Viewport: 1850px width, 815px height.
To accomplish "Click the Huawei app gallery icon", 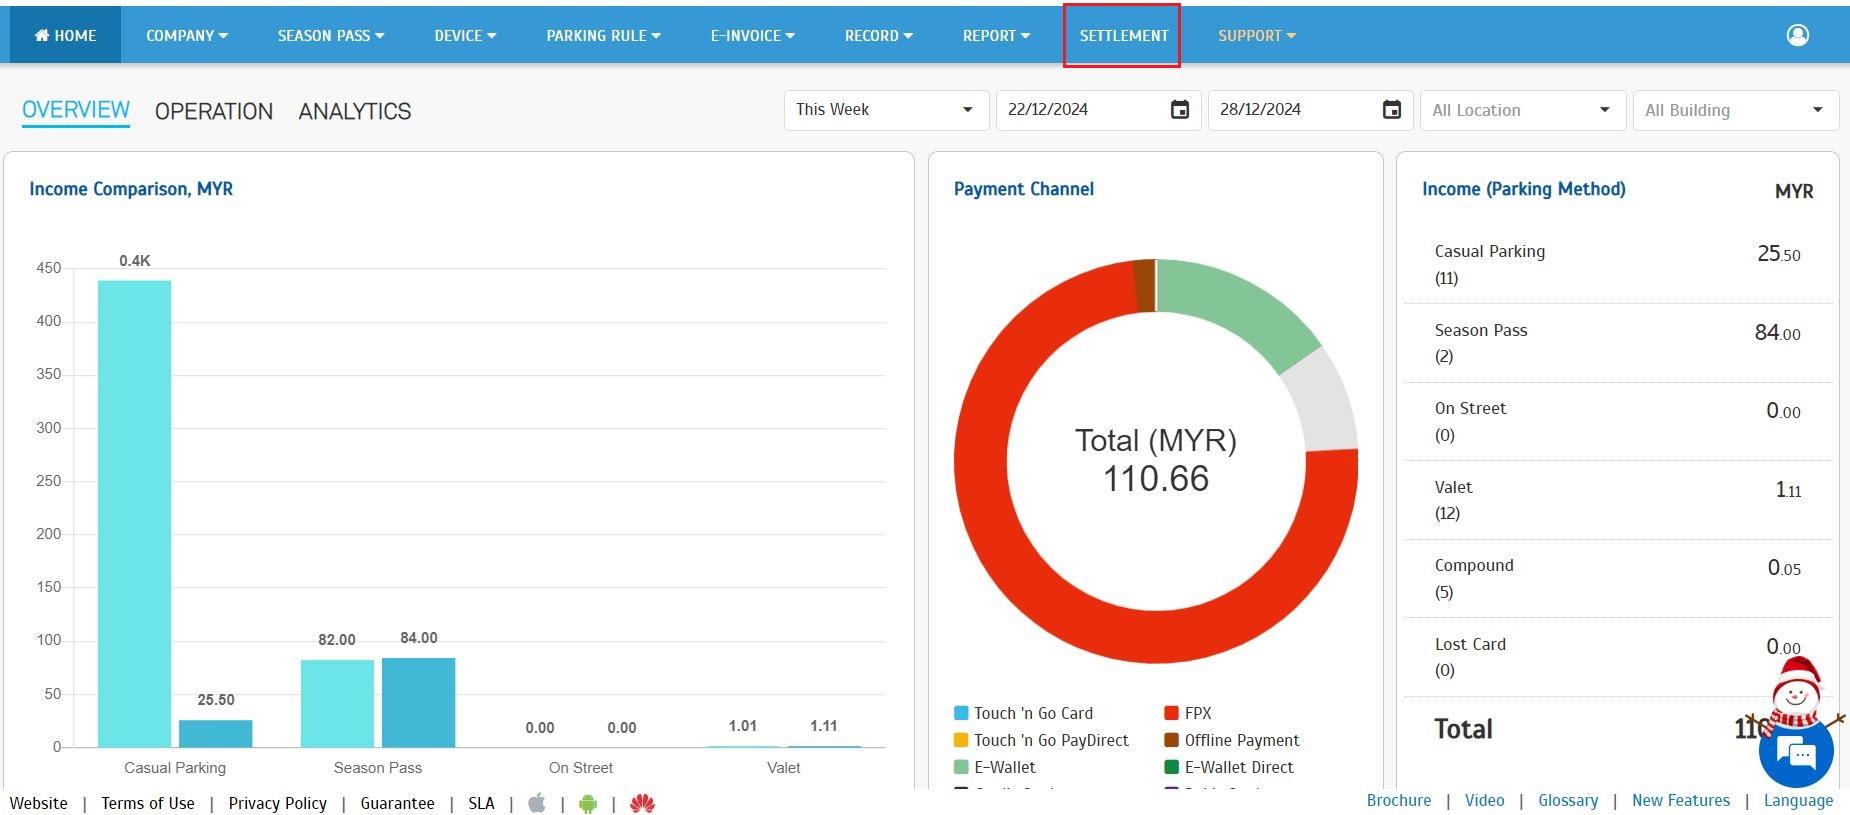I will (642, 803).
